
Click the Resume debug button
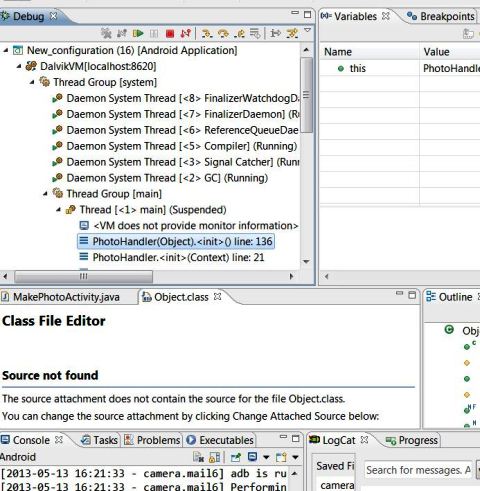[x=138, y=33]
